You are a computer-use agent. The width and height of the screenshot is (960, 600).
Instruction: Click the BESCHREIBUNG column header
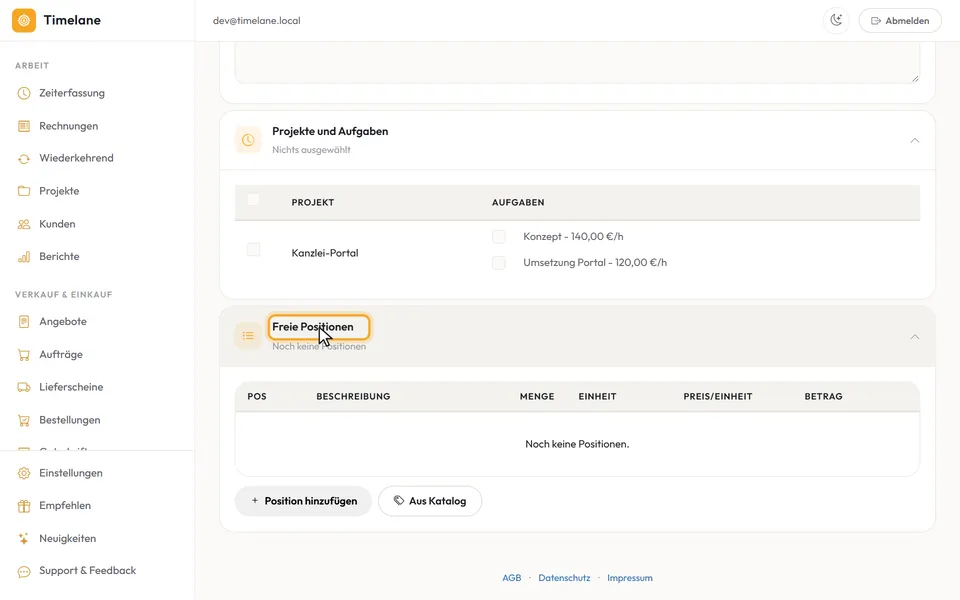[353, 397]
